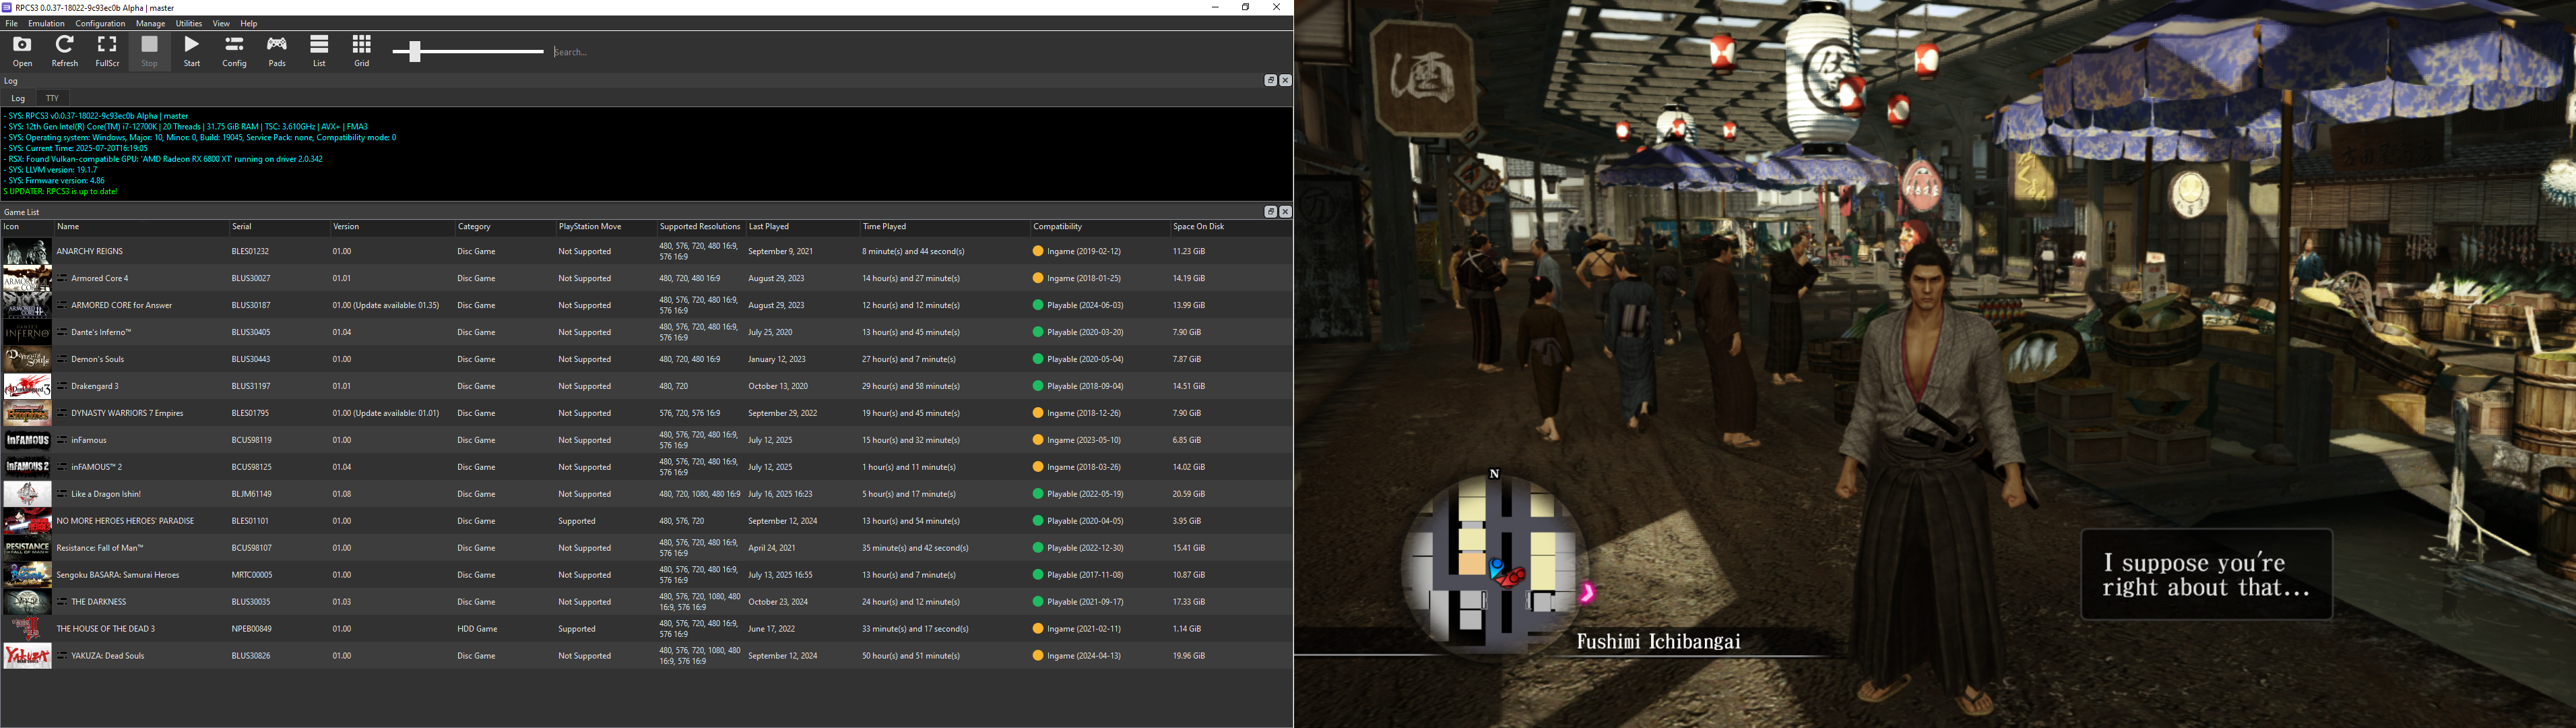Sort by the Space On Disk header
Image resolution: width=2576 pixels, height=728 pixels.
(x=1231, y=227)
